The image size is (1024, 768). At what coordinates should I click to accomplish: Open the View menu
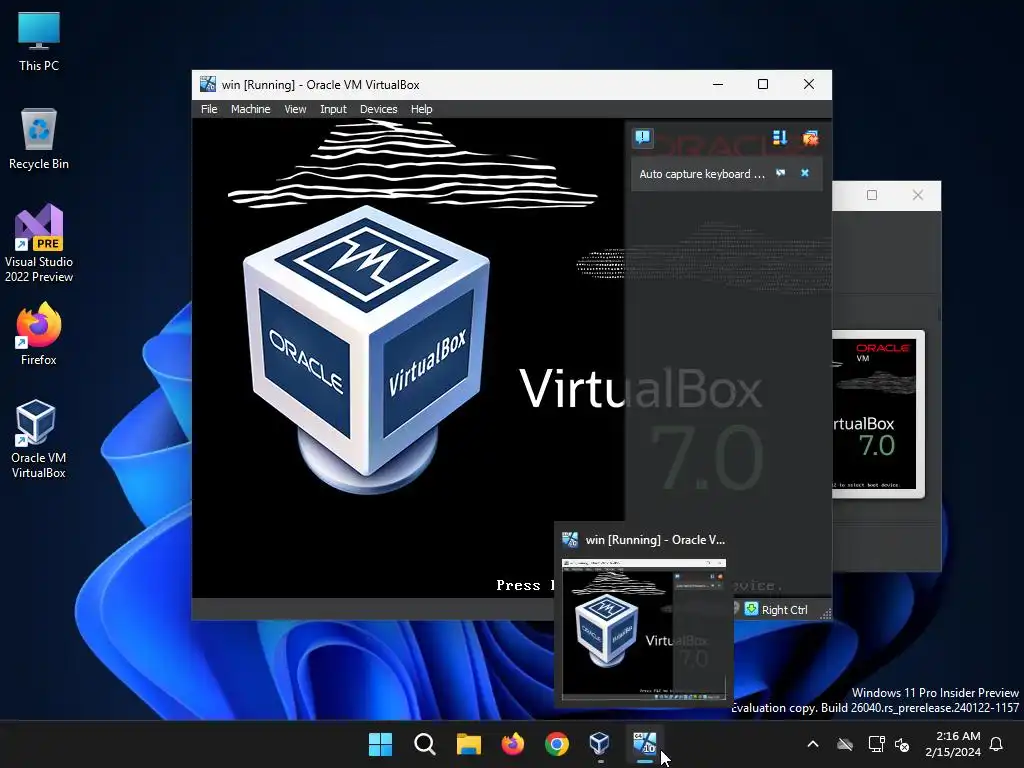coord(295,109)
